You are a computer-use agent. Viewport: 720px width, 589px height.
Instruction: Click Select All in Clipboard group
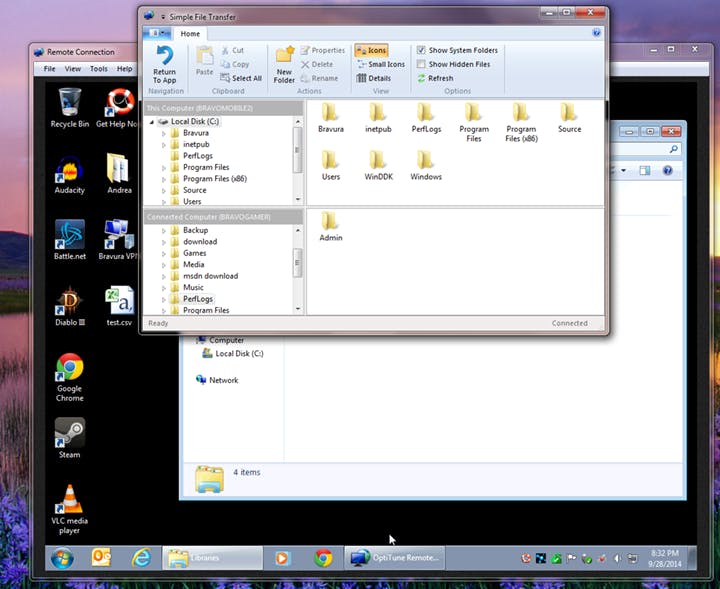240,78
